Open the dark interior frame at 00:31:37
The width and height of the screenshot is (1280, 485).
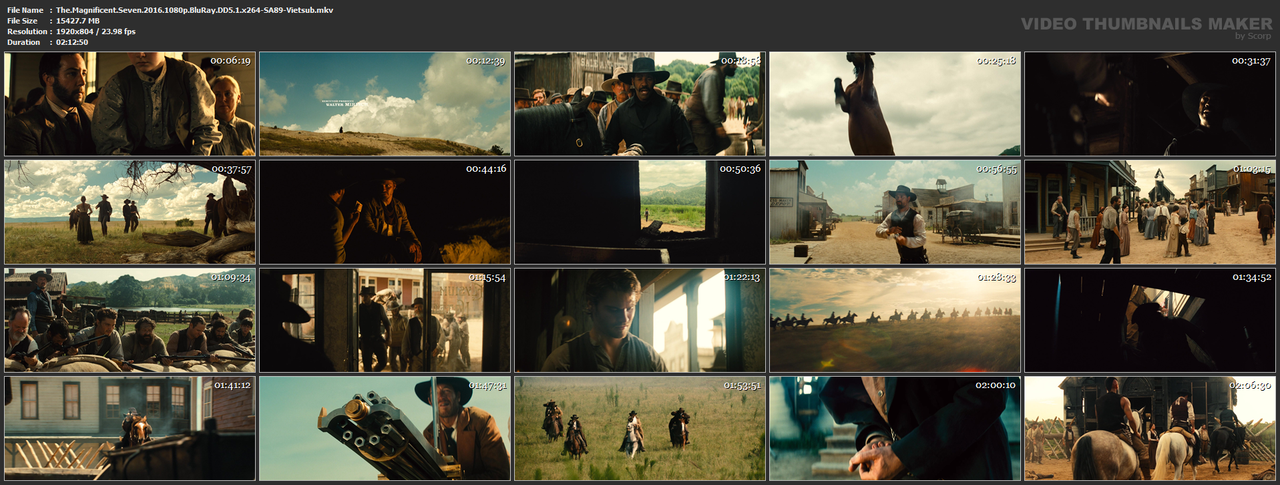pyautogui.click(x=1150, y=103)
